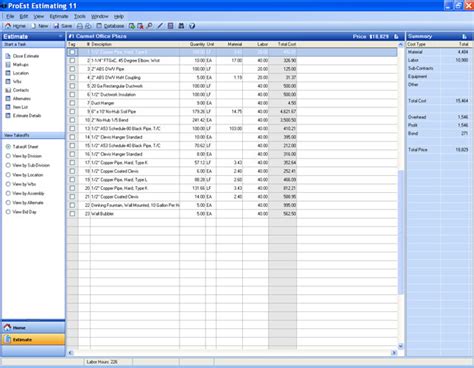This screenshot has height=368, width=474.
Task: Open the Estimate menu
Action: (59, 16)
